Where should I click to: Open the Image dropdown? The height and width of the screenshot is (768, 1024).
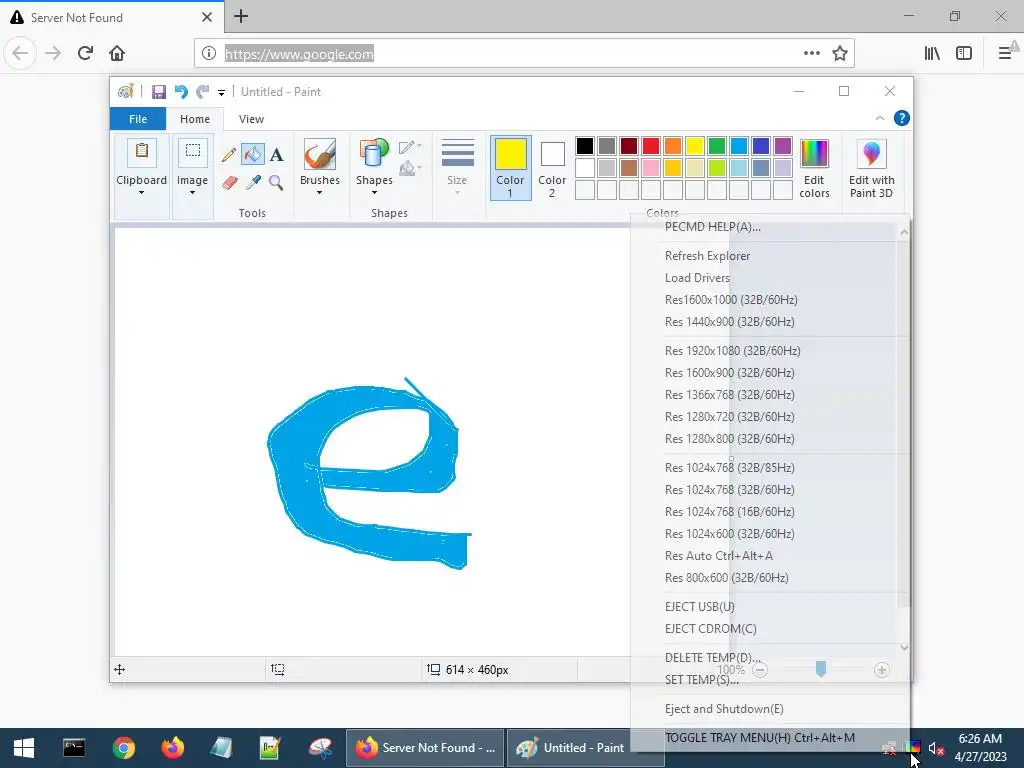193,192
